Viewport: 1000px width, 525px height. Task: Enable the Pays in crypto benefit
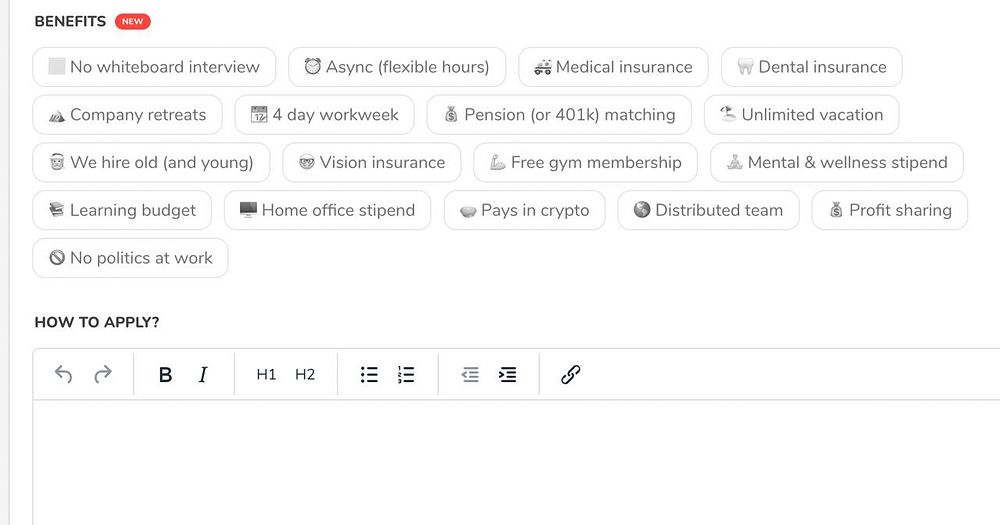point(524,211)
